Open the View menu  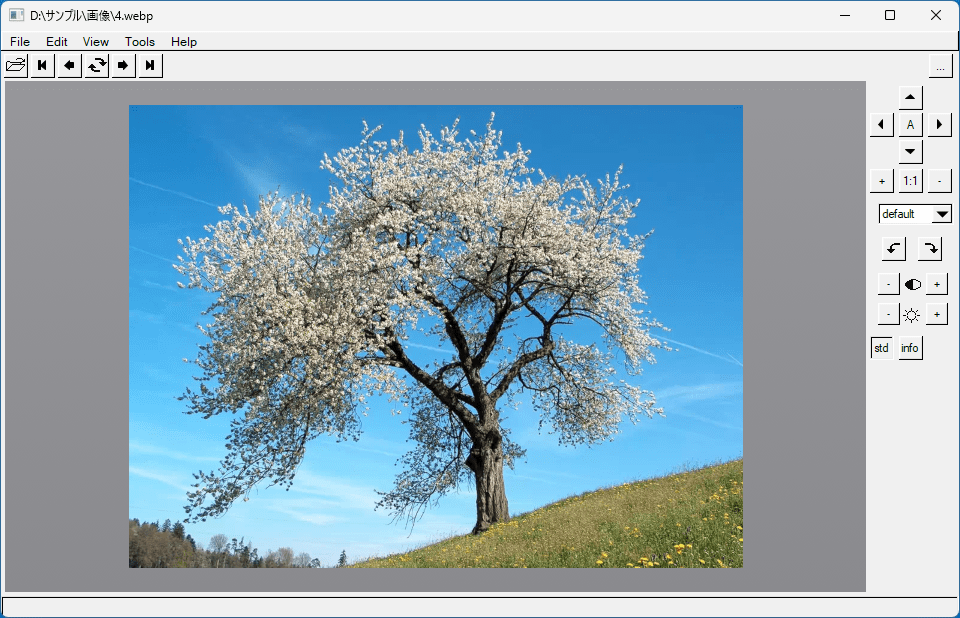pyautogui.click(x=96, y=42)
